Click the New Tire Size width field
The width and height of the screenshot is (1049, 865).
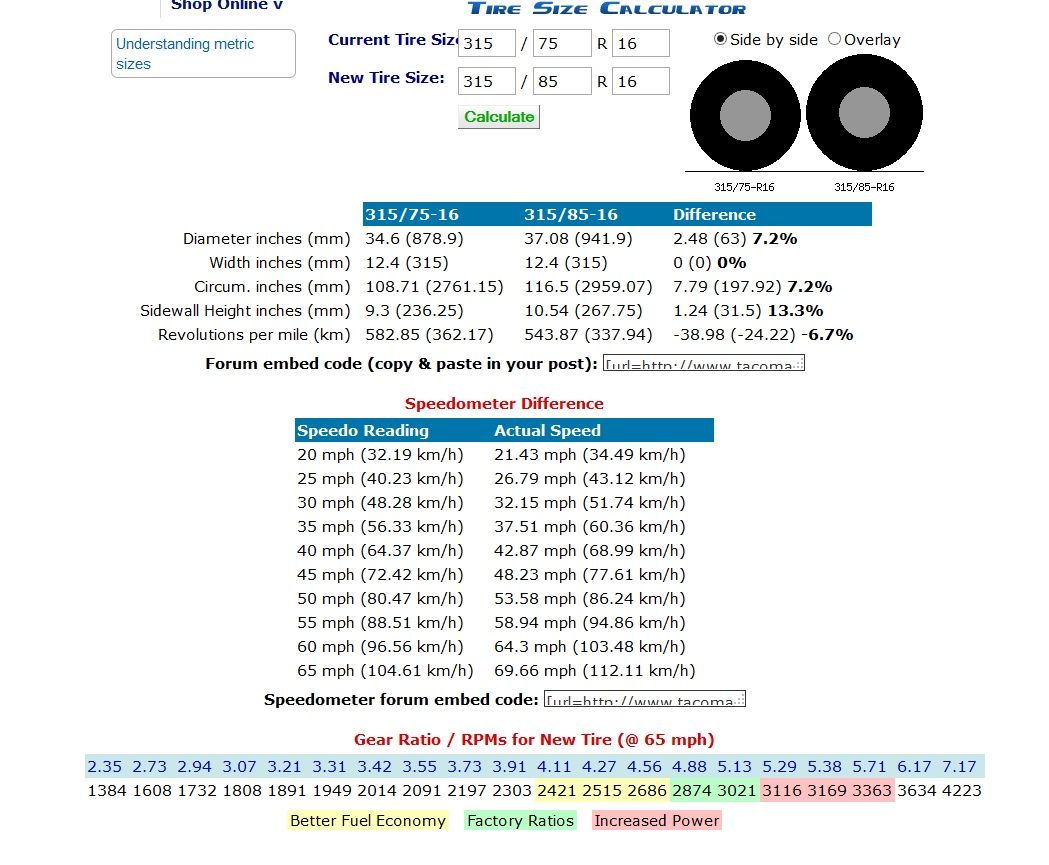pyautogui.click(x=487, y=81)
